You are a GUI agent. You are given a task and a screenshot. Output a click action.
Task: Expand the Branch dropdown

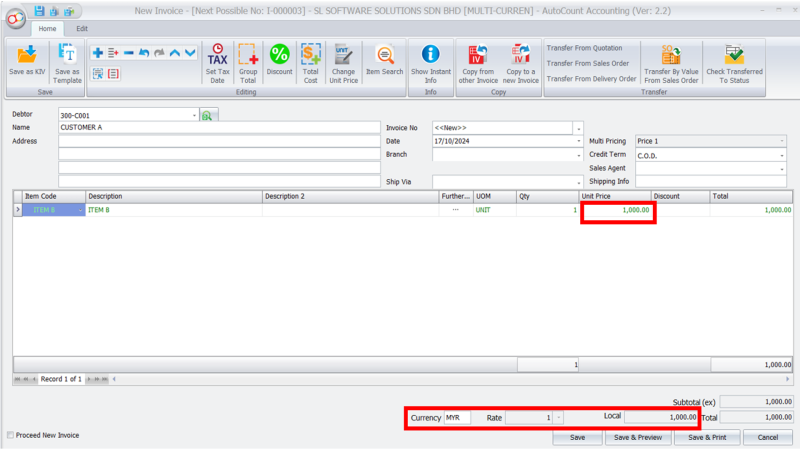(x=578, y=155)
